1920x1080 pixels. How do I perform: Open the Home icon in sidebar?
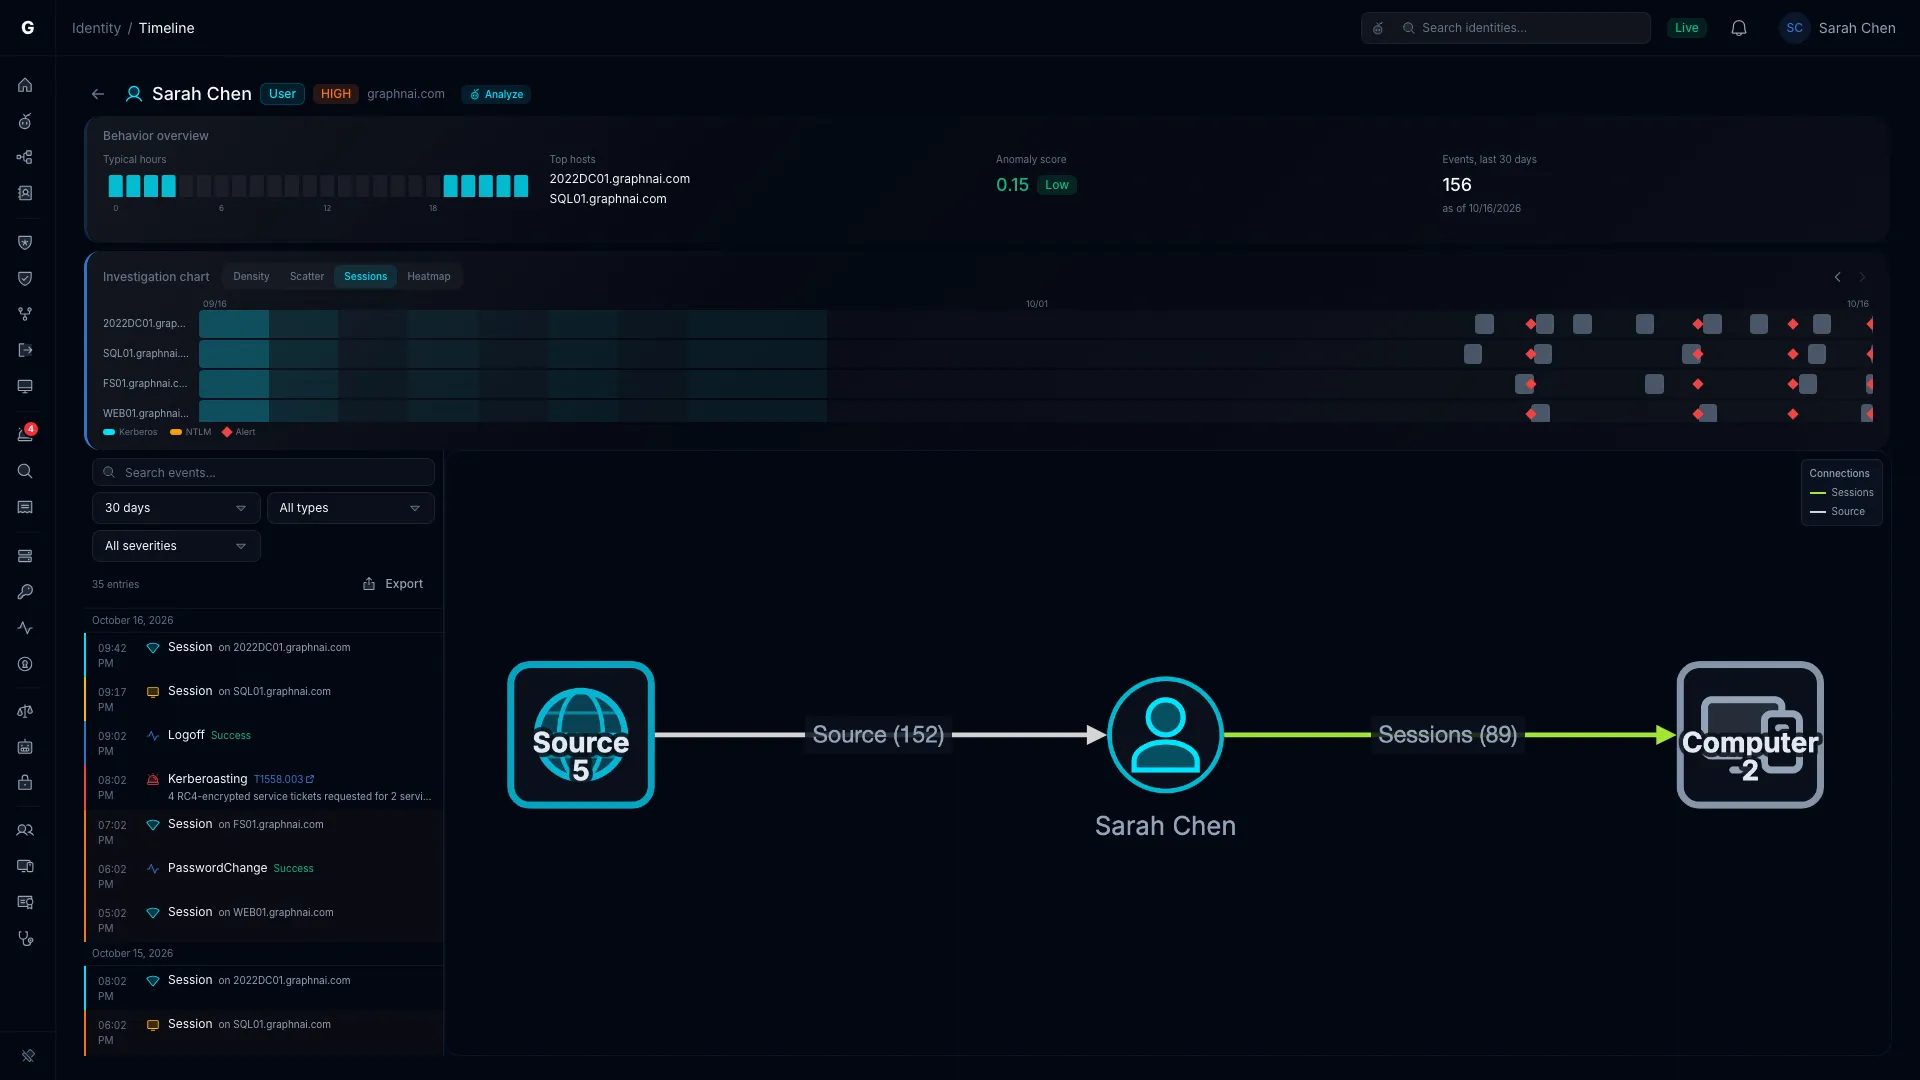tap(25, 85)
